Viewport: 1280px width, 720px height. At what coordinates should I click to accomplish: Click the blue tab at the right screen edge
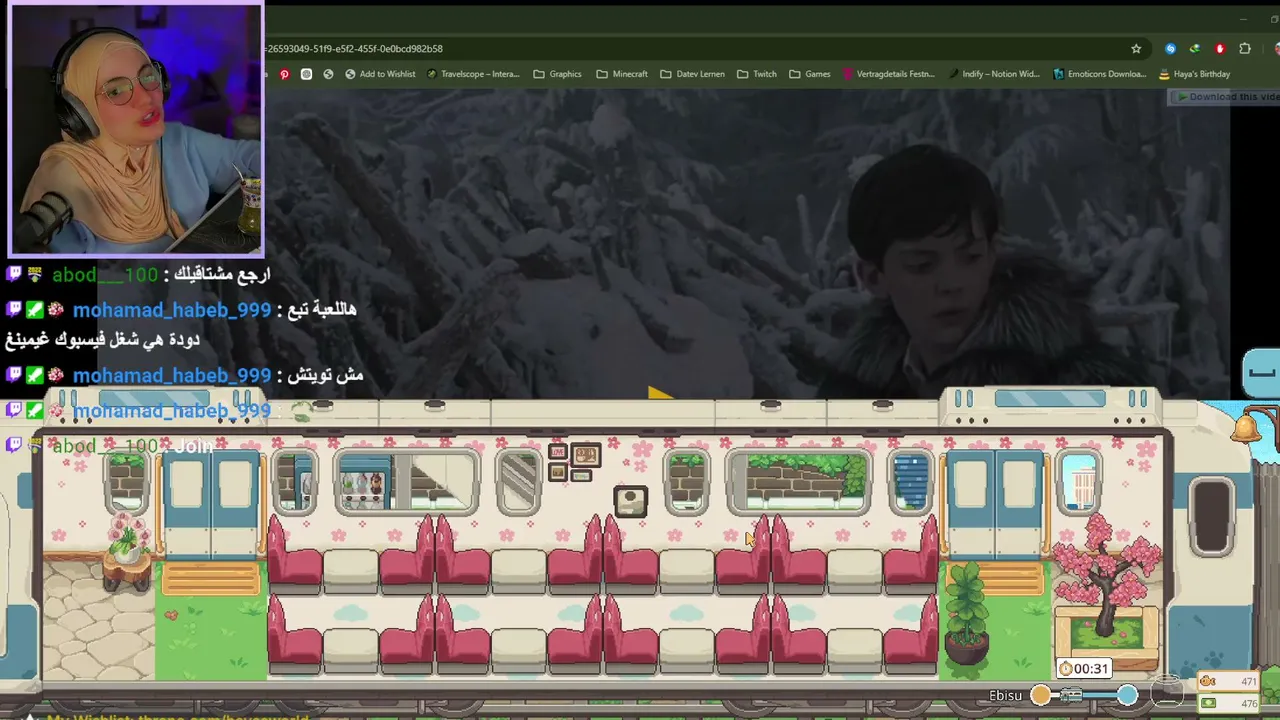(x=1261, y=372)
